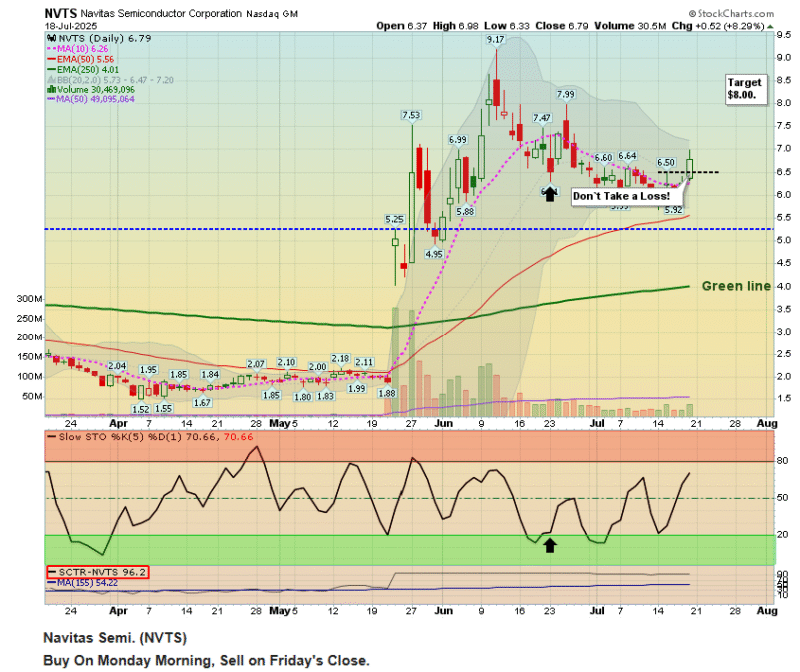Click the red EMA(50) line legend icon

(52, 58)
